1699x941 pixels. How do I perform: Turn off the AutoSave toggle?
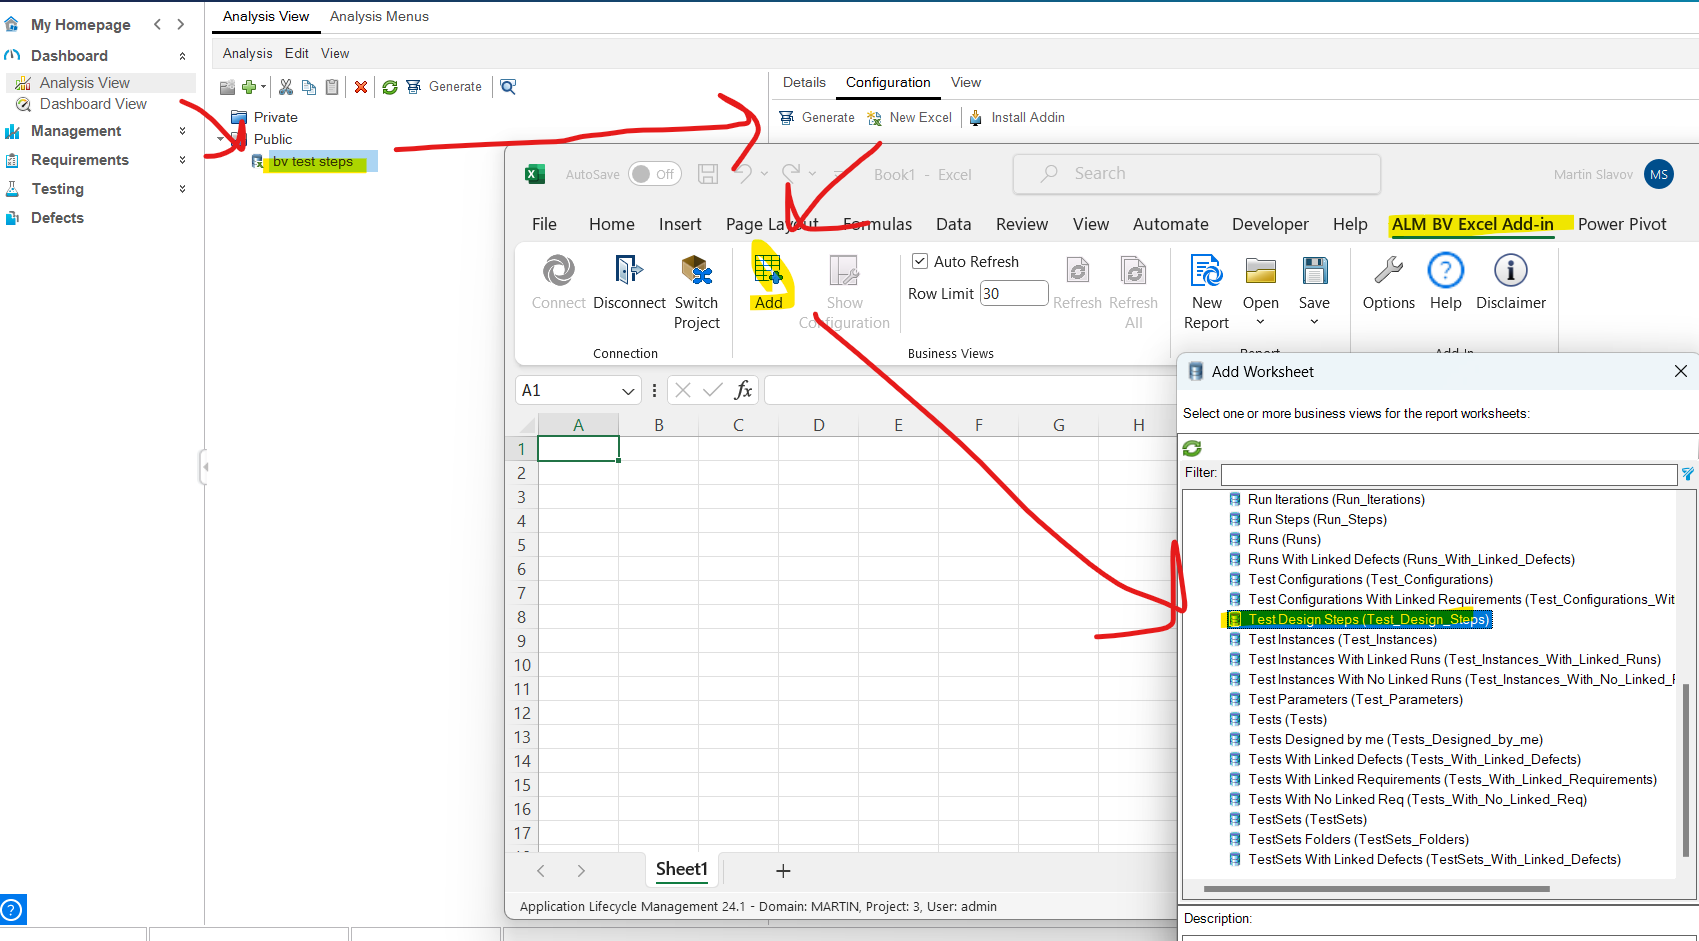coord(654,173)
